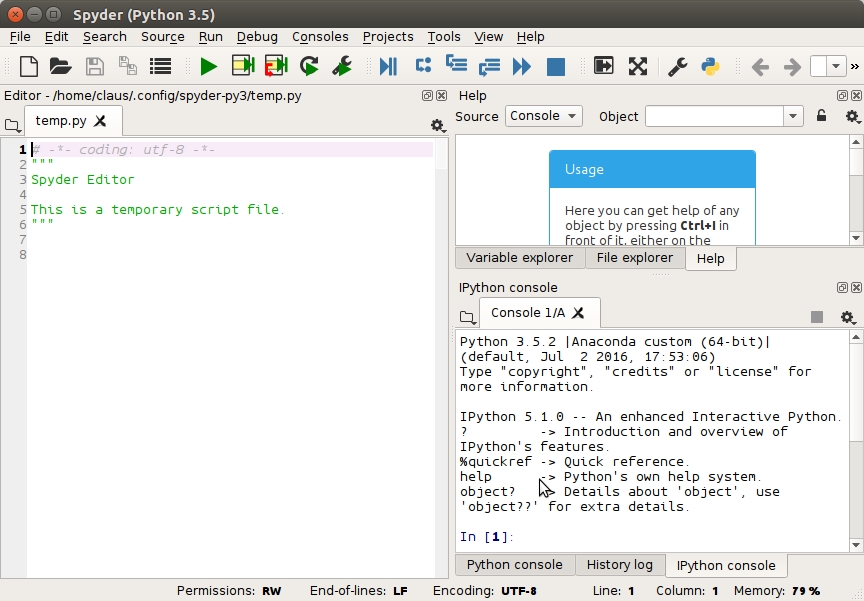Browse console tabs next to Console 1/A
The image size is (864, 601).
coord(467,317)
